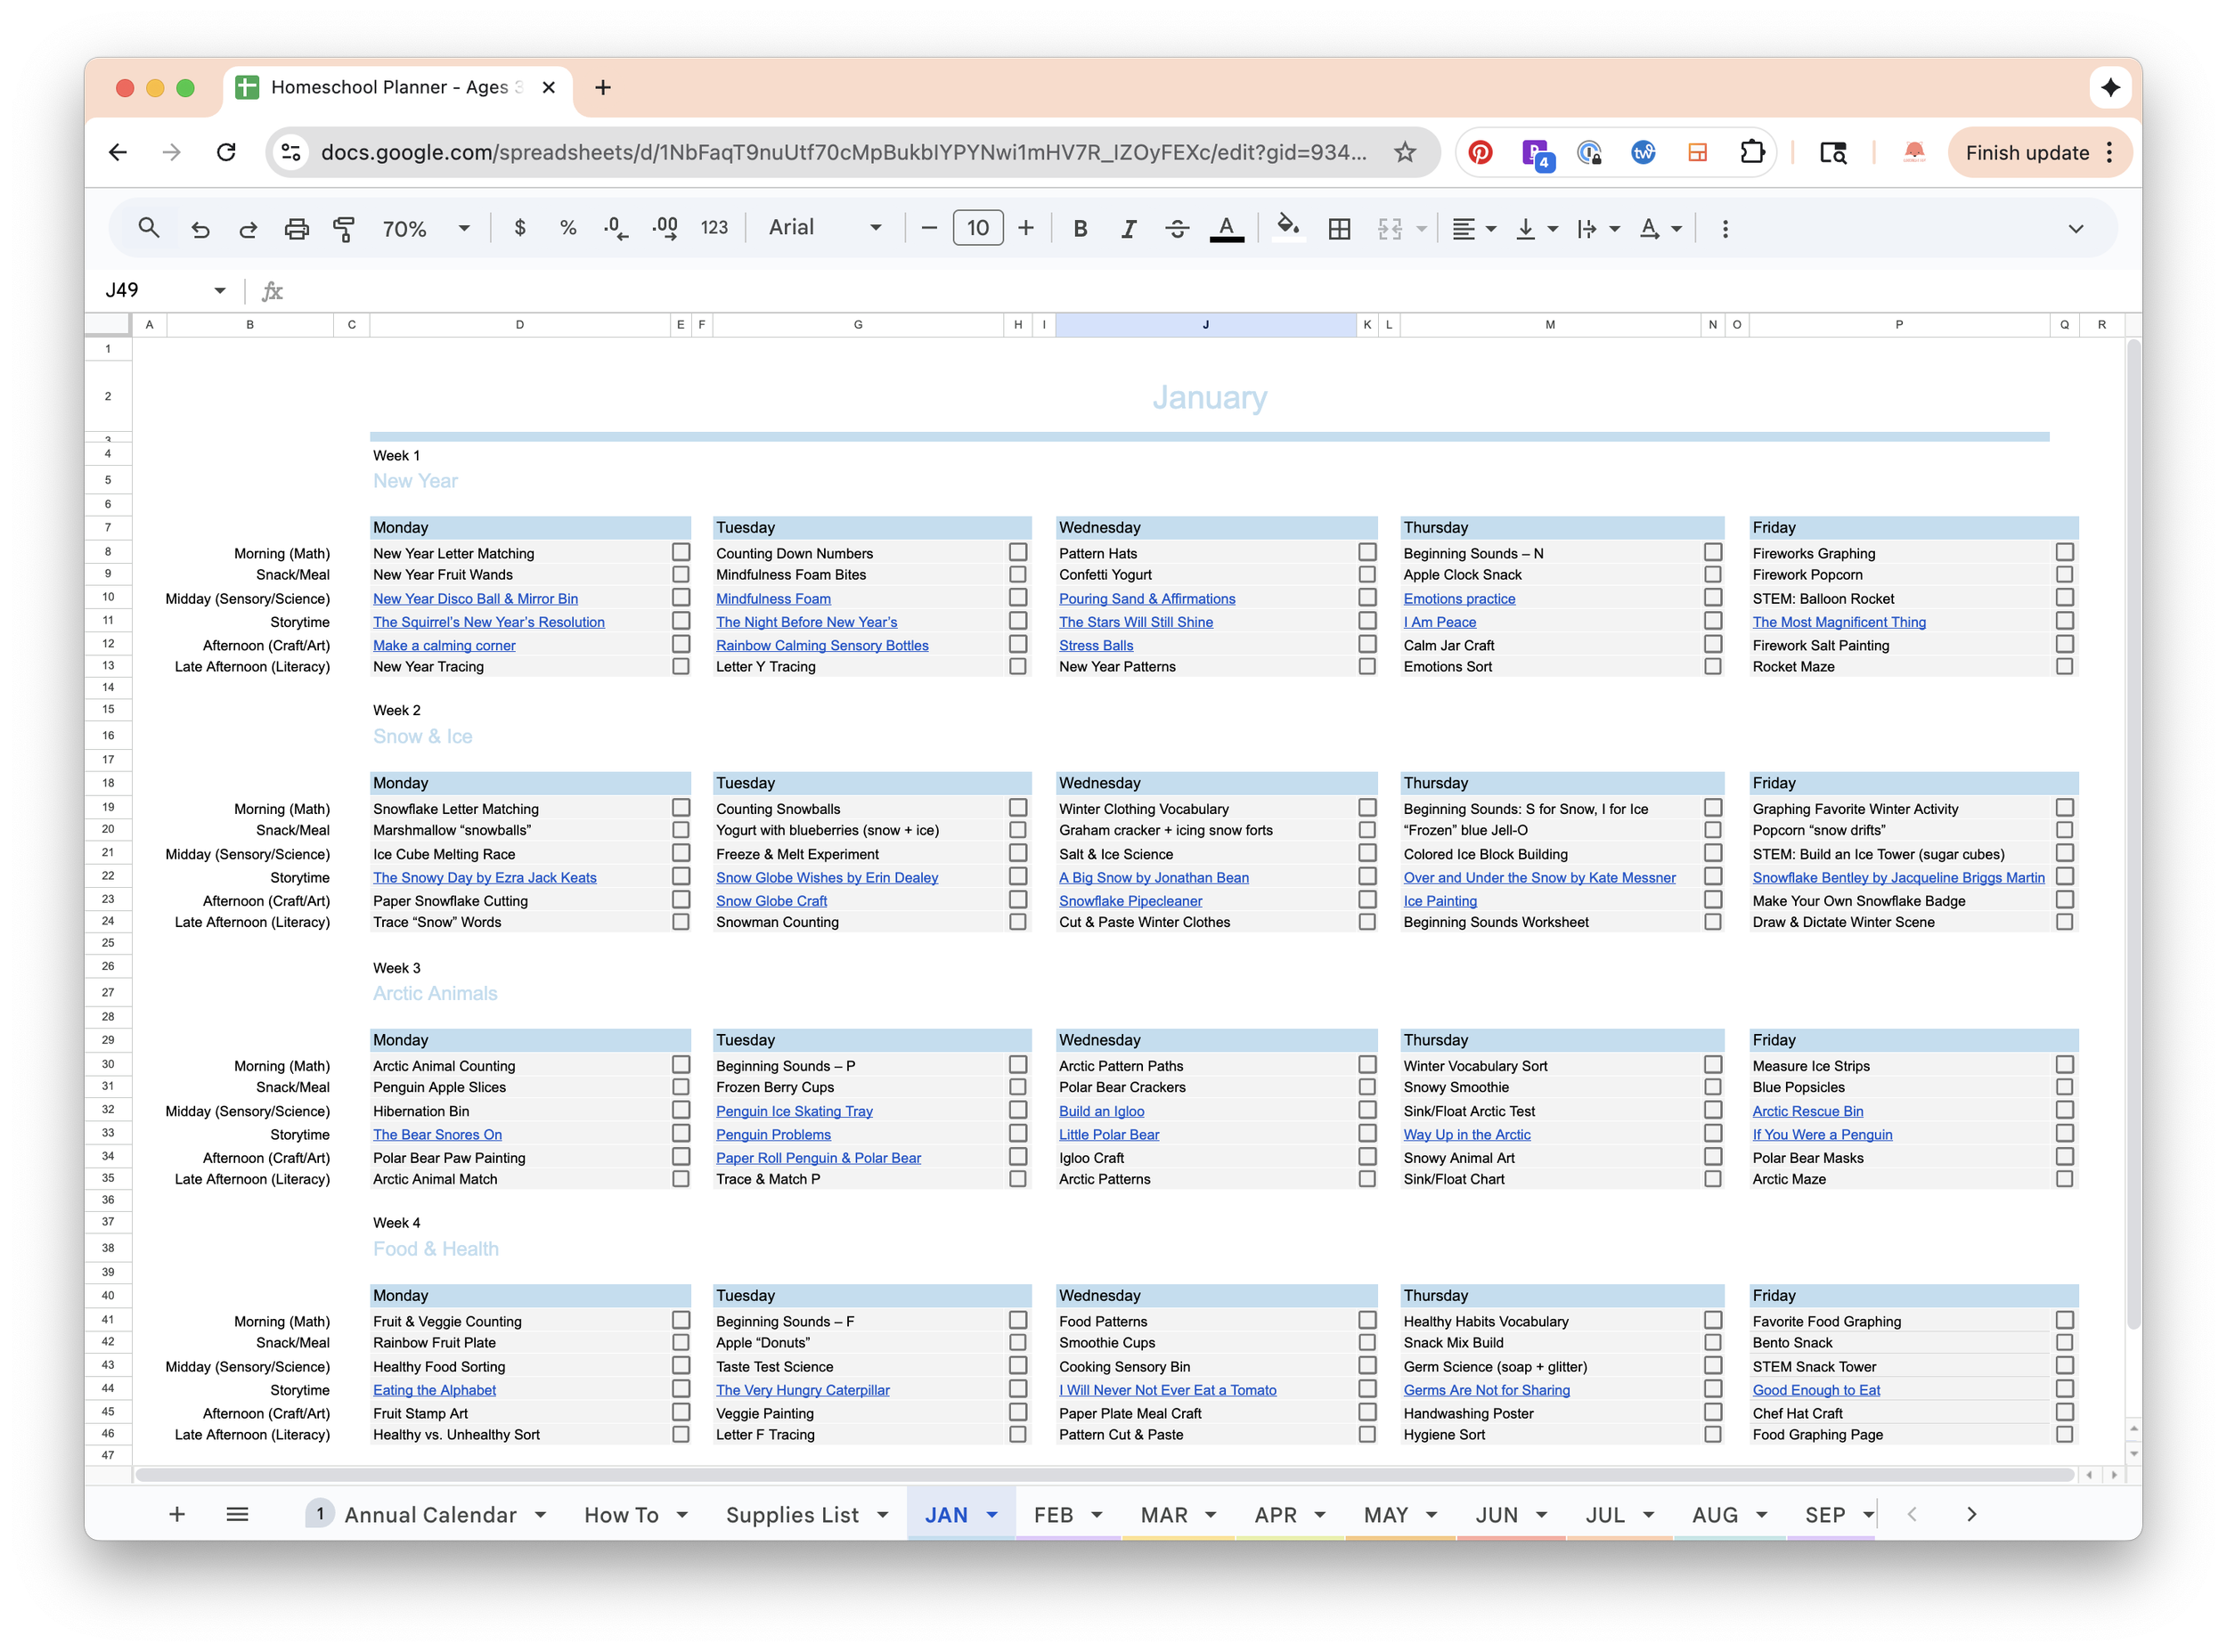Viewport: 2227px width, 1652px height.
Task: Open the horizontal align dropdown
Action: [x=1473, y=229]
